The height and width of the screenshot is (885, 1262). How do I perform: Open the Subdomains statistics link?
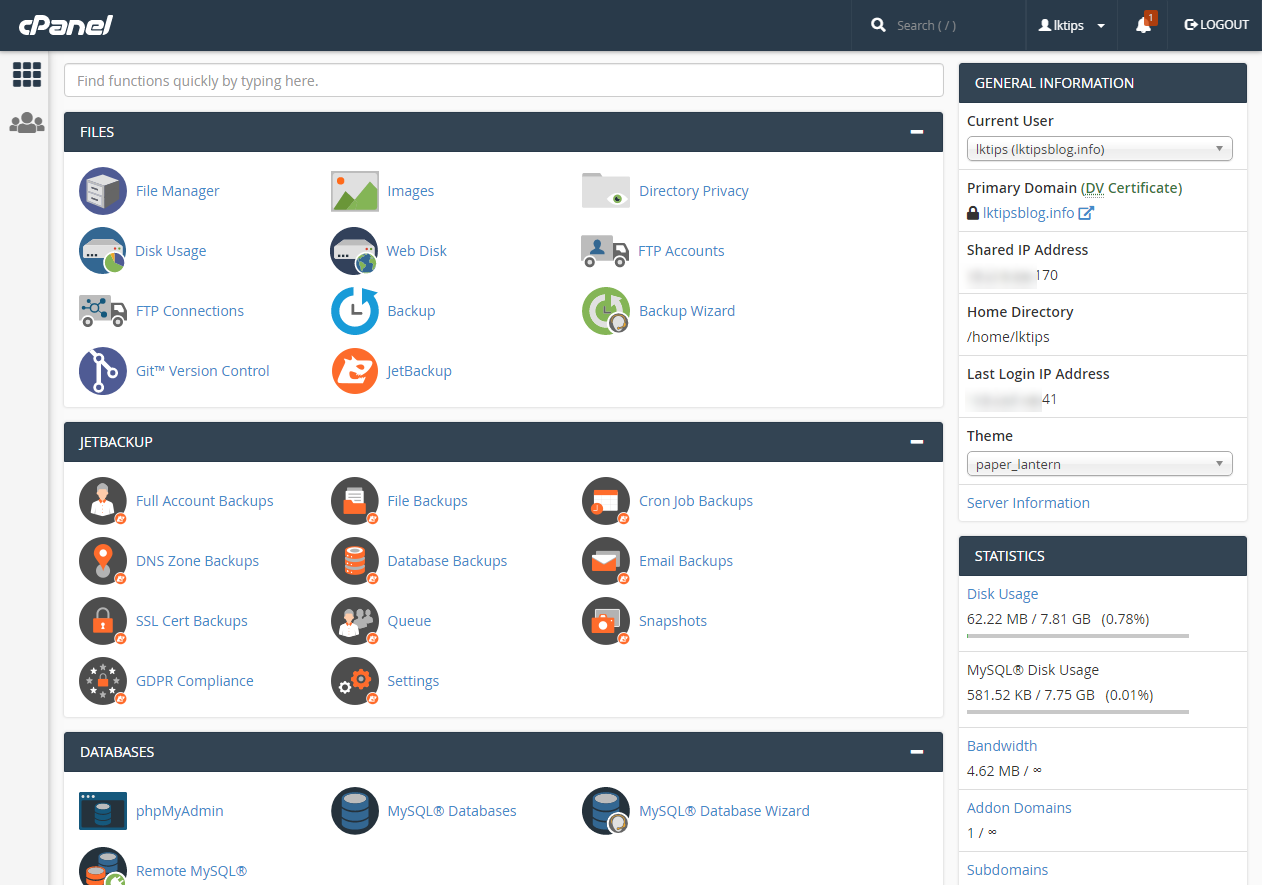pyautogui.click(x=1007, y=870)
